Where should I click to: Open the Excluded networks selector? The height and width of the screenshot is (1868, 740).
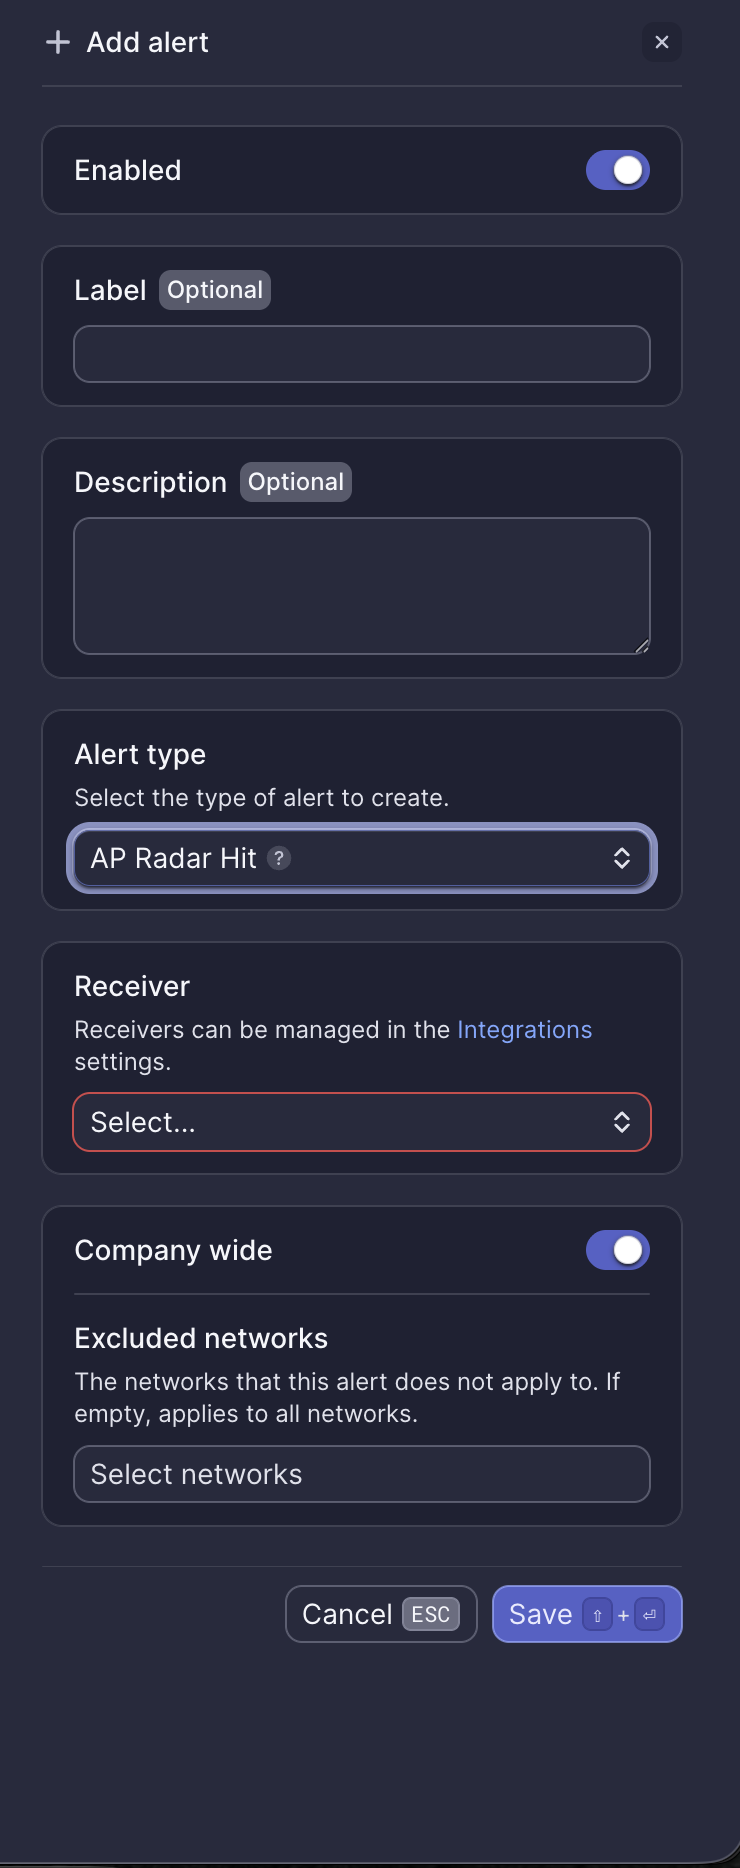pos(360,1474)
